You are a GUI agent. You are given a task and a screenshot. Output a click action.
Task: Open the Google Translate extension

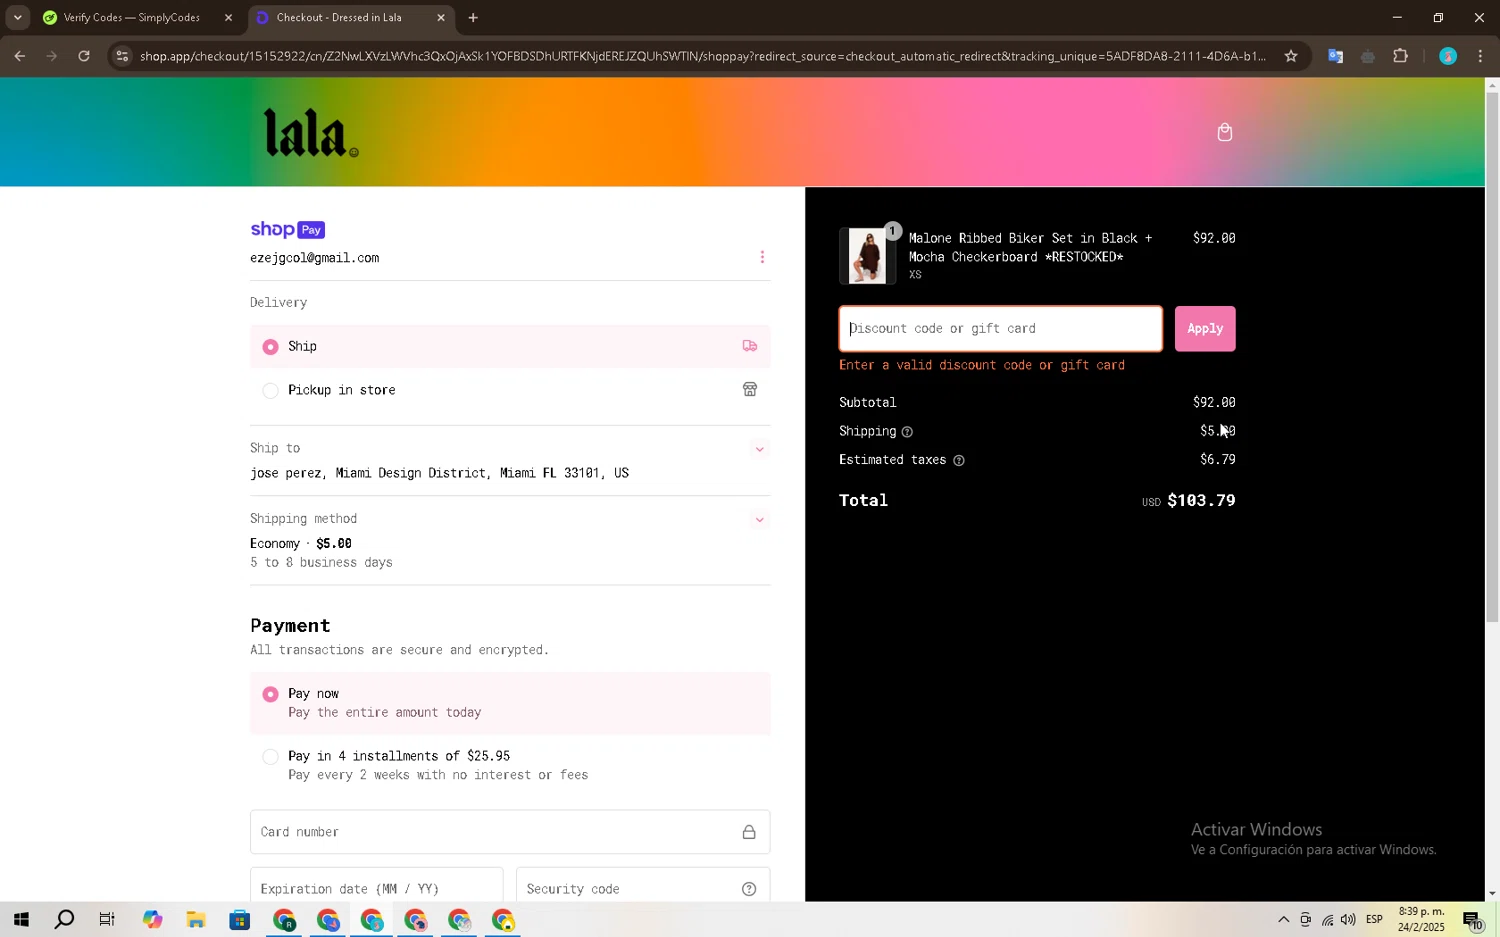point(1335,56)
